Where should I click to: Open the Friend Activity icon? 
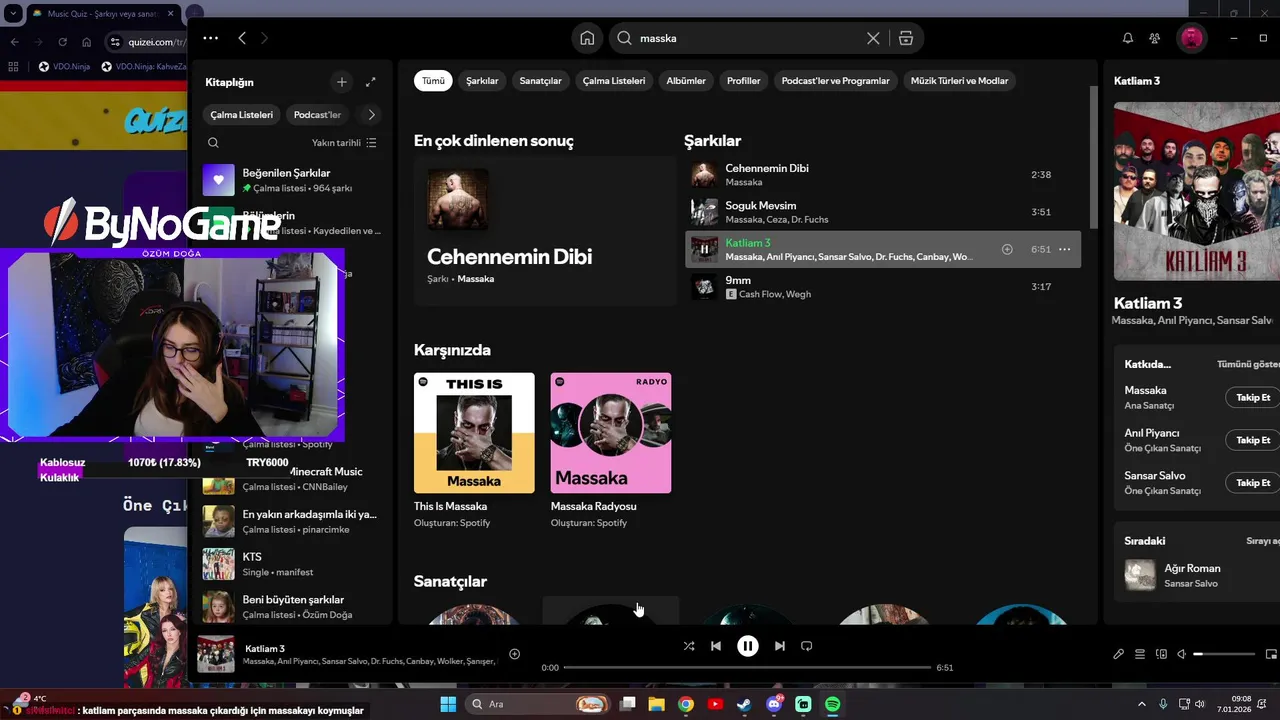pos(1155,38)
